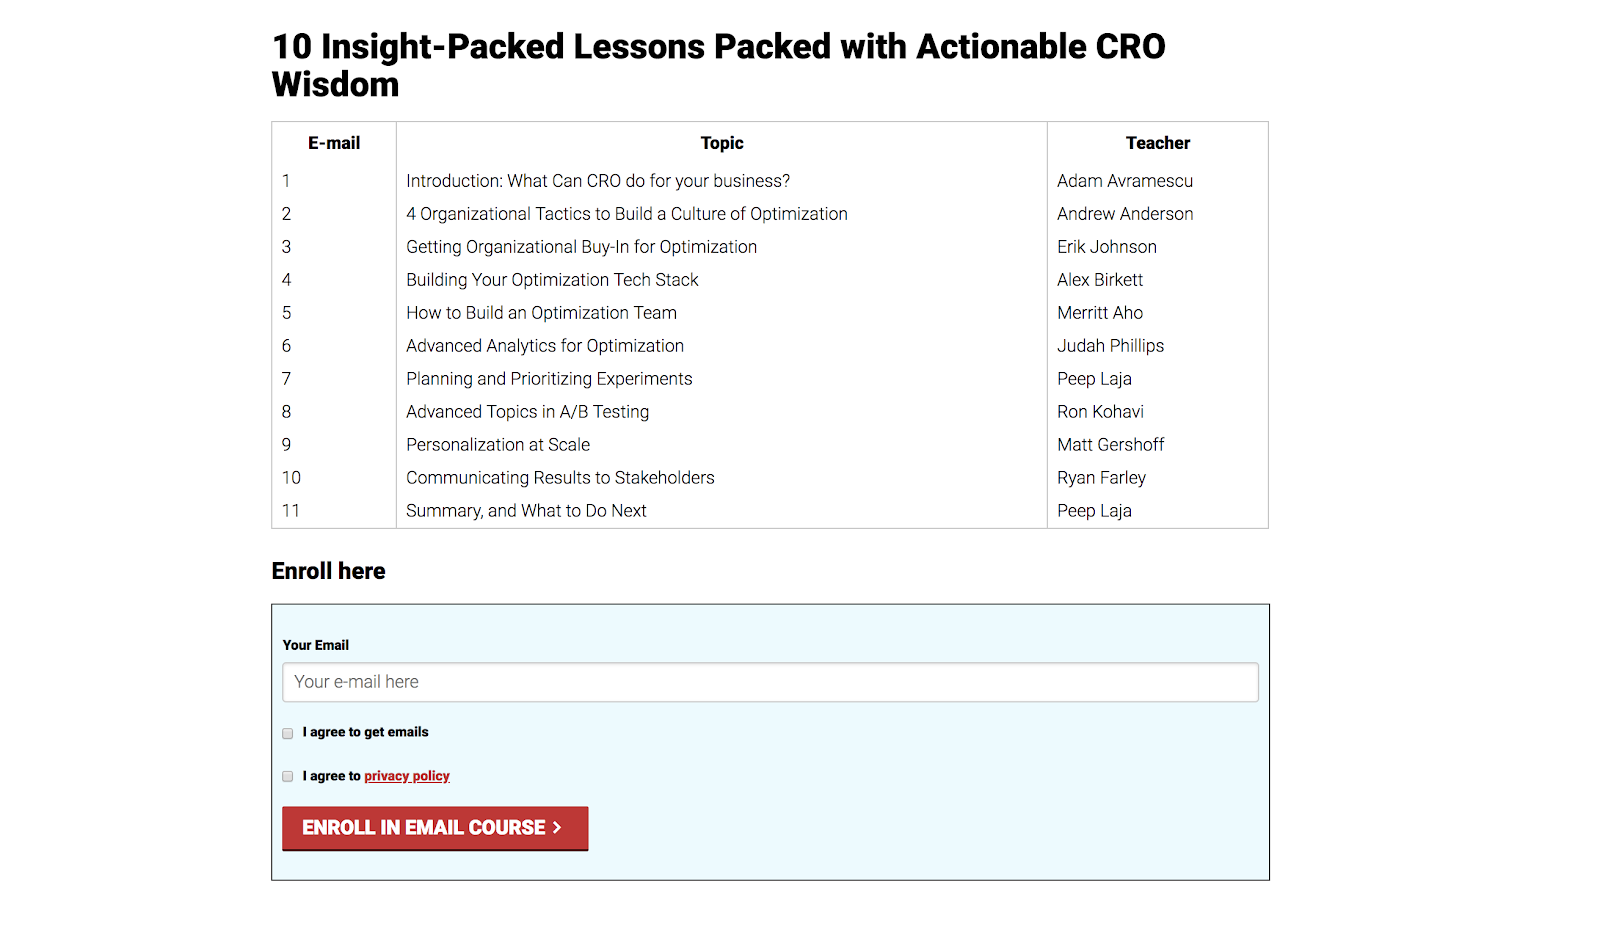Click teacher name Ron Kohavi
Image resolution: width=1600 pixels, height=926 pixels.
tap(1100, 412)
